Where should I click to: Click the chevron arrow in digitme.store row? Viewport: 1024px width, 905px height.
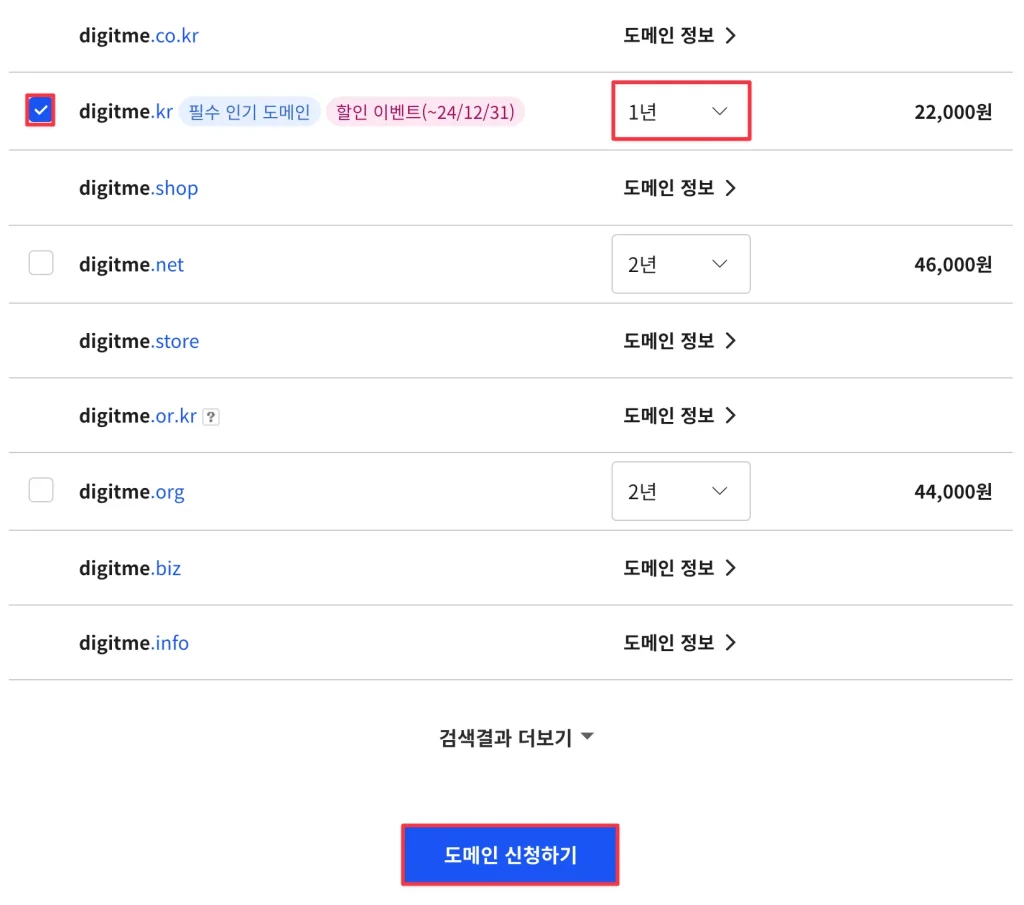click(730, 341)
